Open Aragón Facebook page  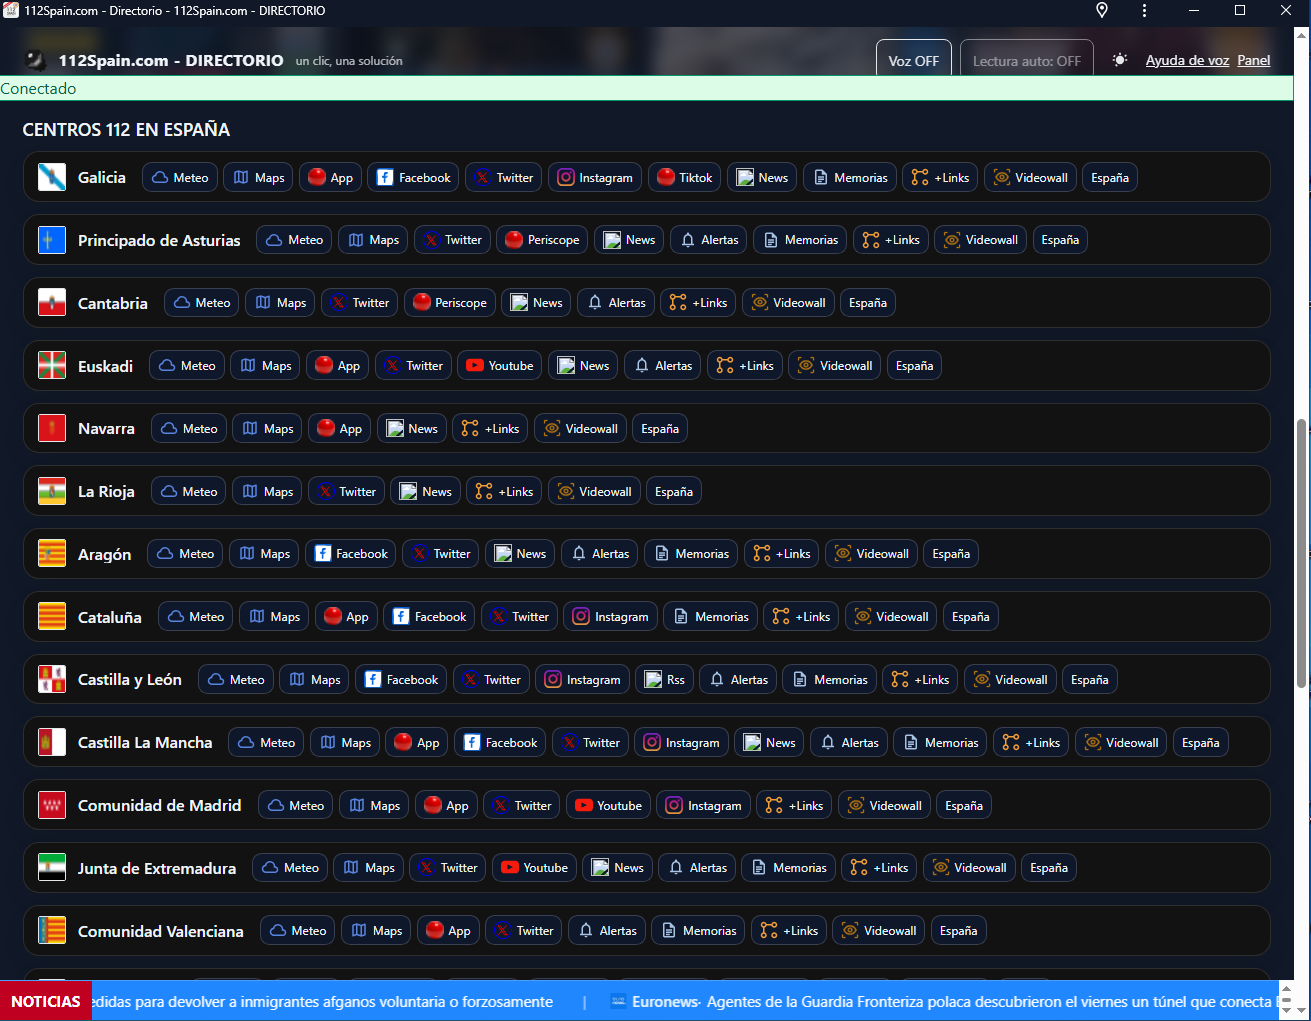point(350,554)
